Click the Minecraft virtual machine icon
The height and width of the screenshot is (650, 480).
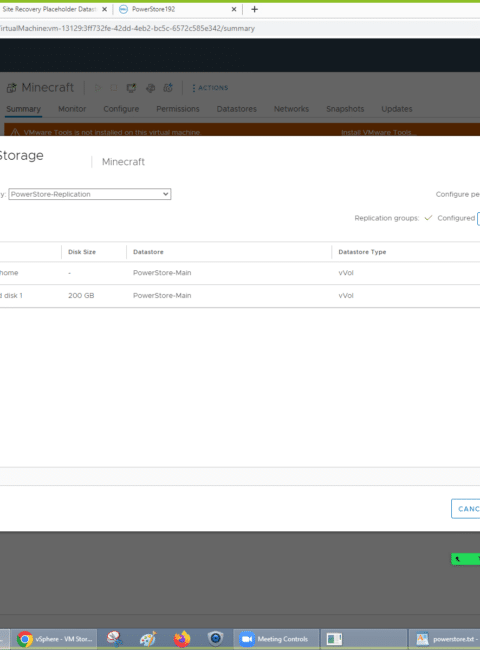click(12, 87)
